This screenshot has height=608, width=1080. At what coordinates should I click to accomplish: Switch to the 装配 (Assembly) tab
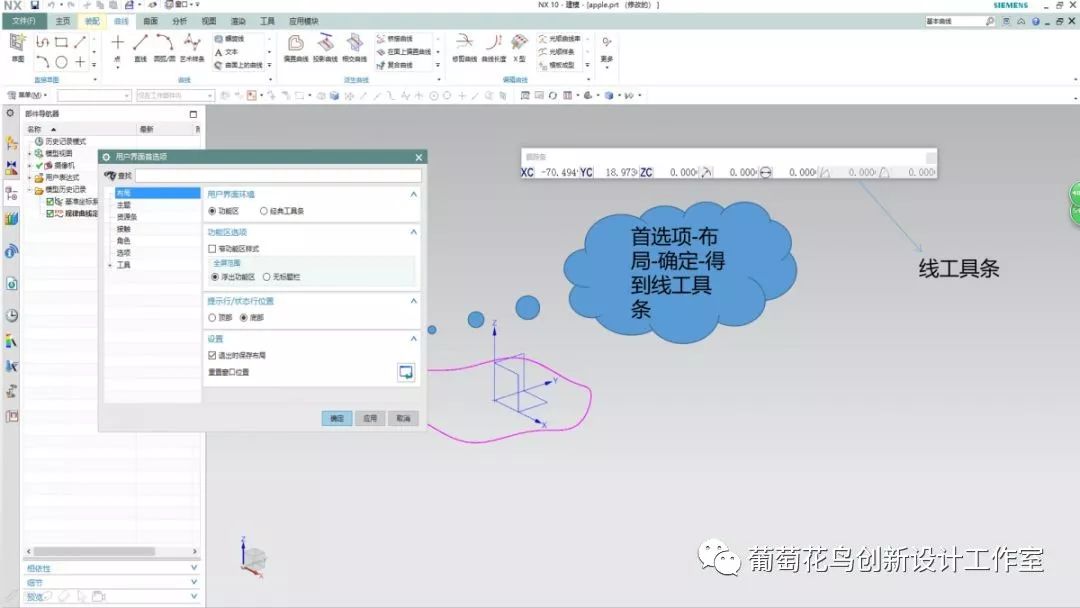[92, 21]
